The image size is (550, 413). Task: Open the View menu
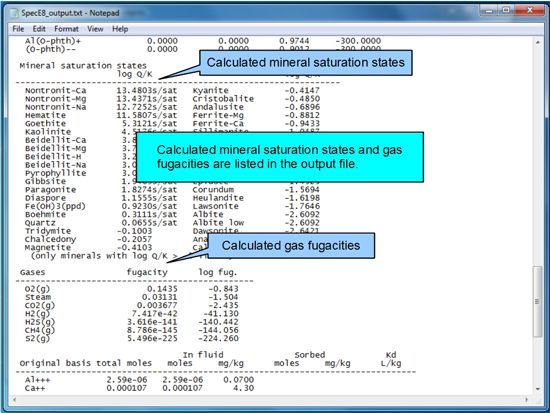tap(95, 29)
